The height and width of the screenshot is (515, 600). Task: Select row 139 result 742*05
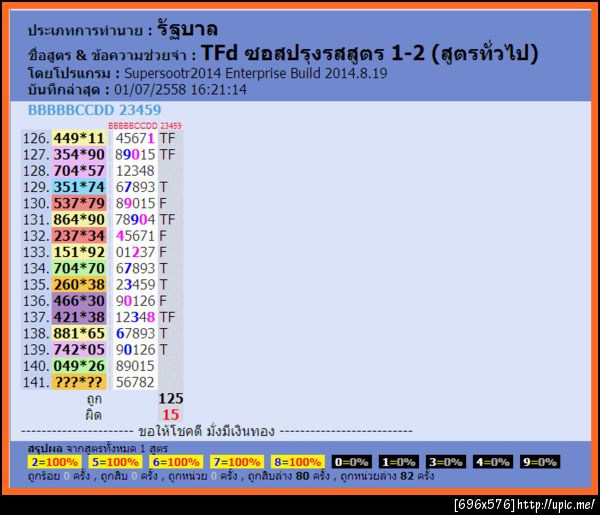pos(79,350)
